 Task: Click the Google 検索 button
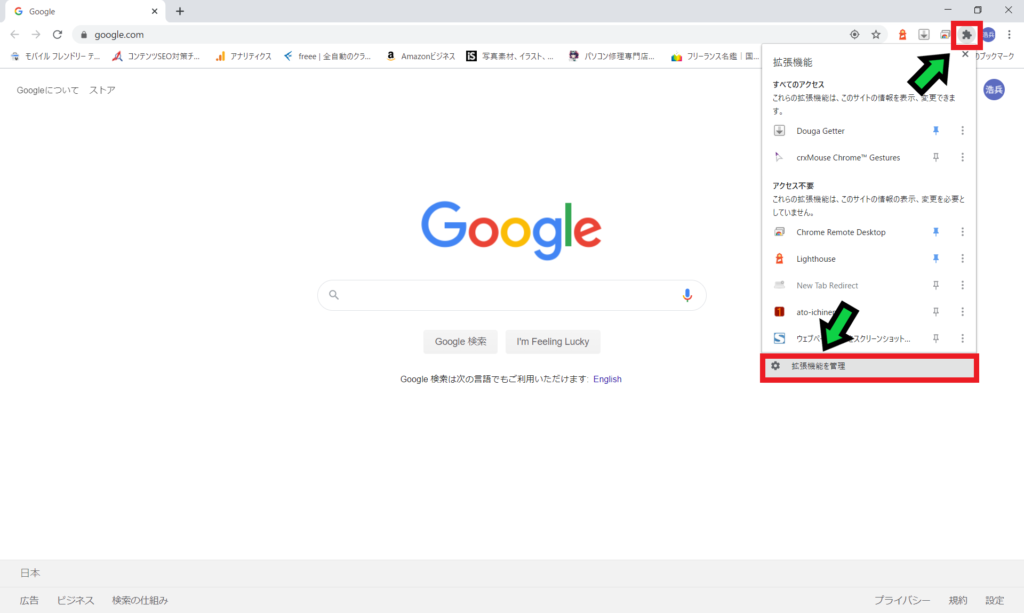[x=460, y=342]
